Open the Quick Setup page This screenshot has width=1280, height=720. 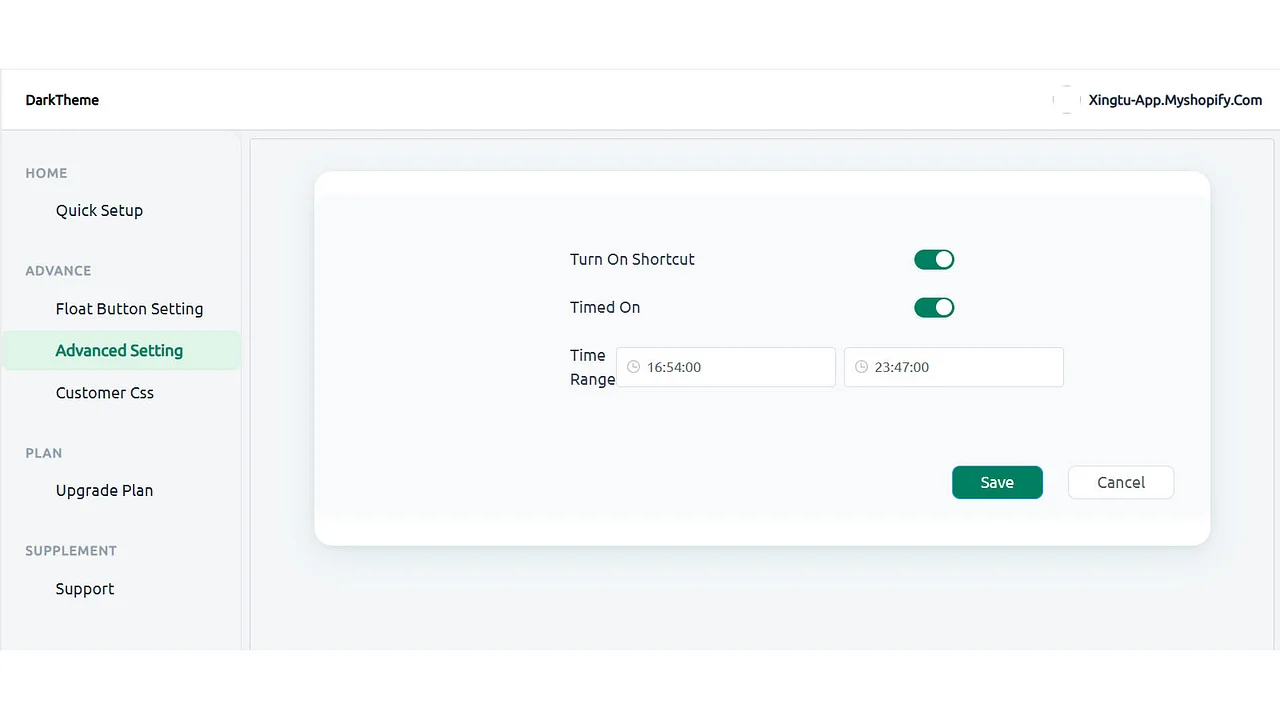tap(99, 210)
